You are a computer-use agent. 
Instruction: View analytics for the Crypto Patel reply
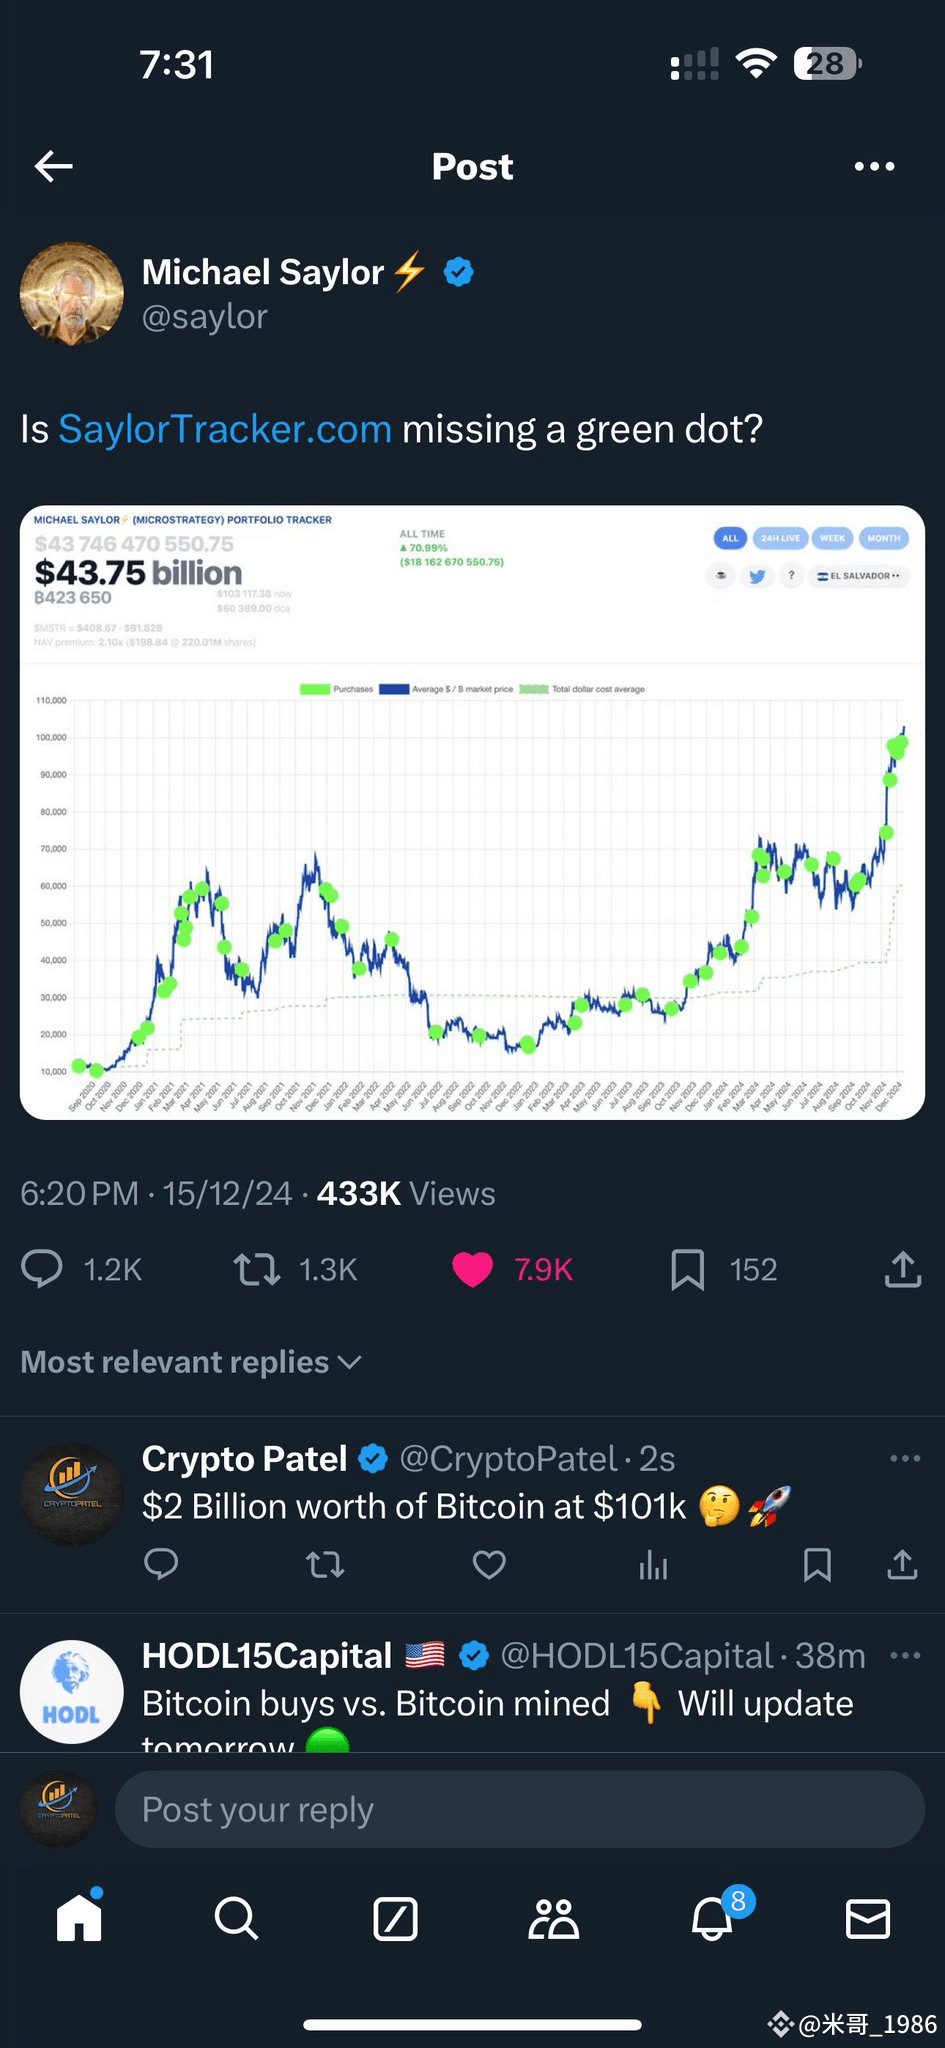(653, 1564)
